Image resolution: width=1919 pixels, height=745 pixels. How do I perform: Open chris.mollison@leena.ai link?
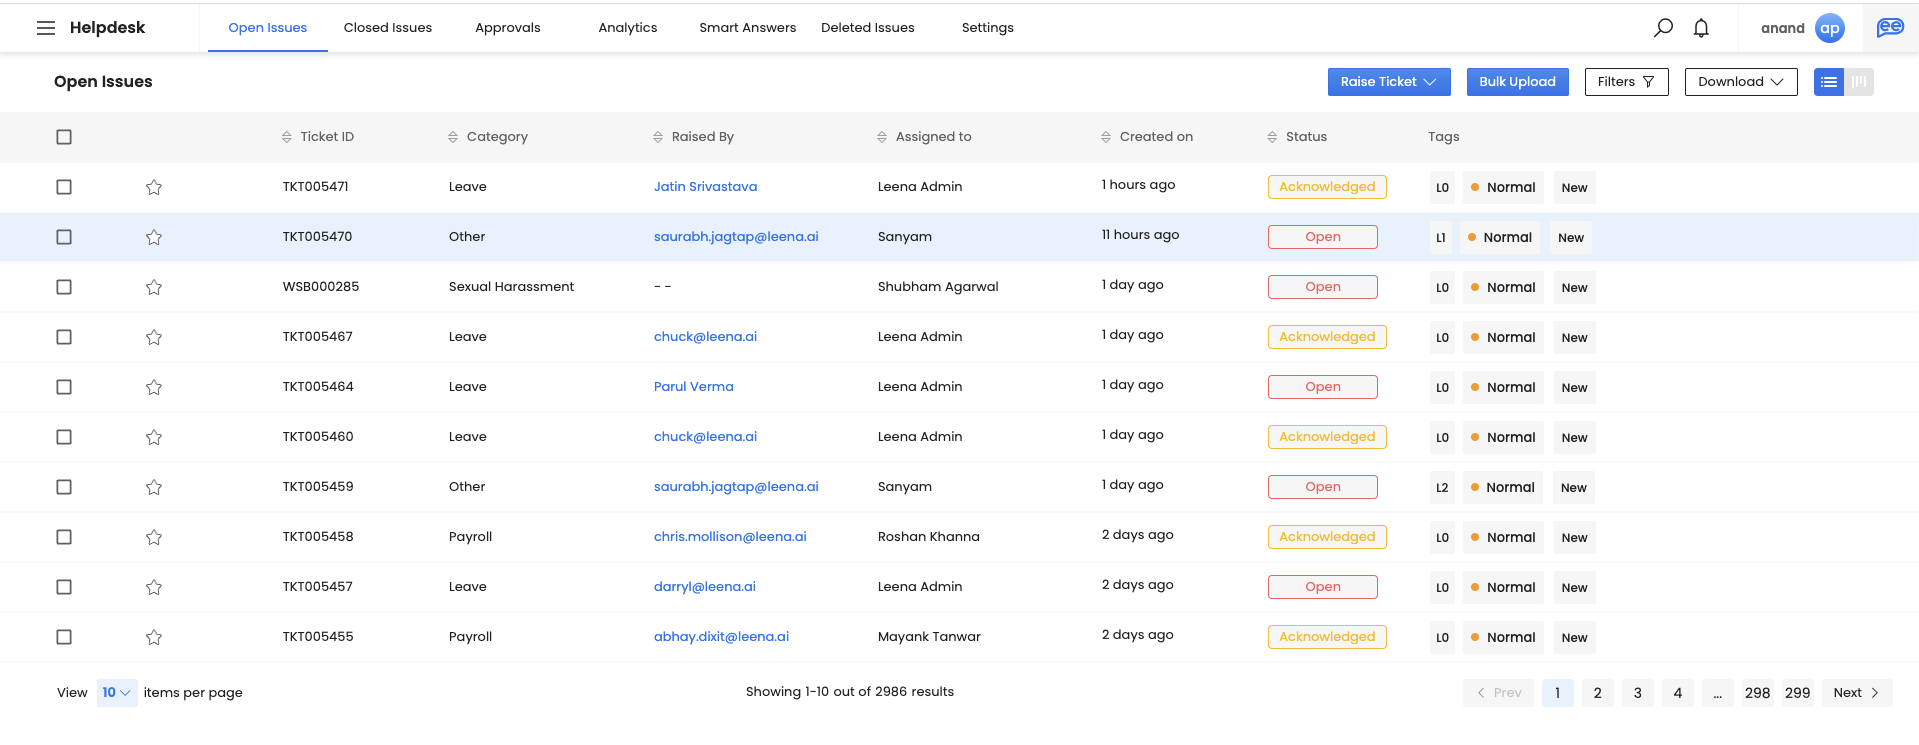click(730, 537)
